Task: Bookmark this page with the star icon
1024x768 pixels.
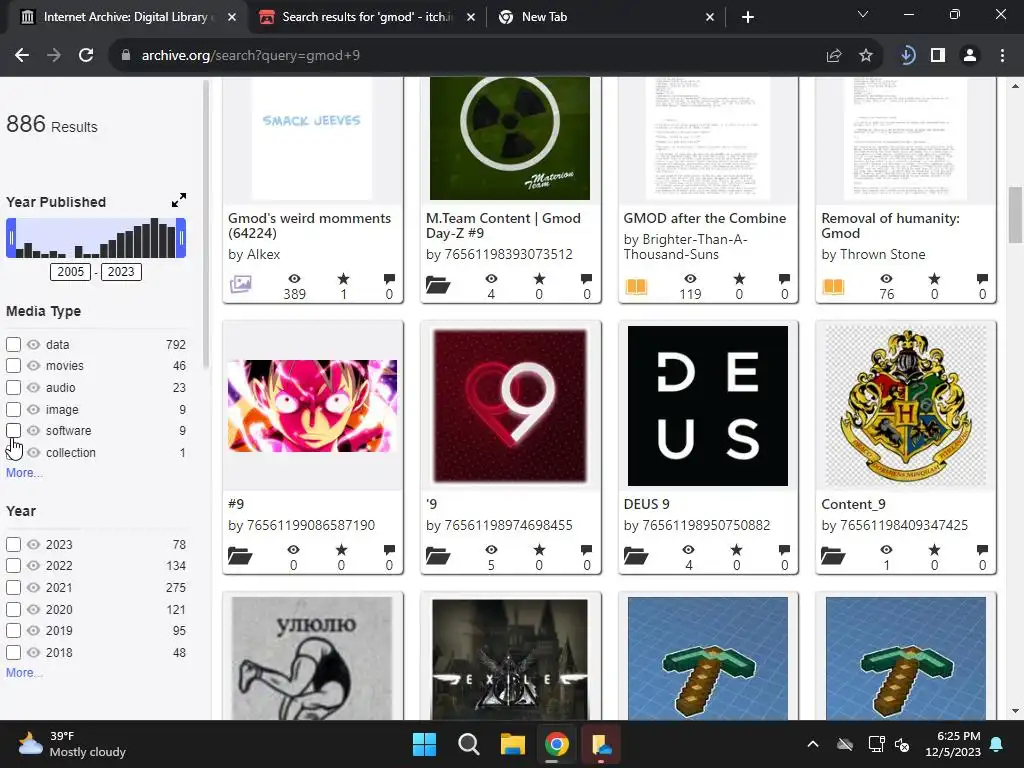Action: (866, 56)
